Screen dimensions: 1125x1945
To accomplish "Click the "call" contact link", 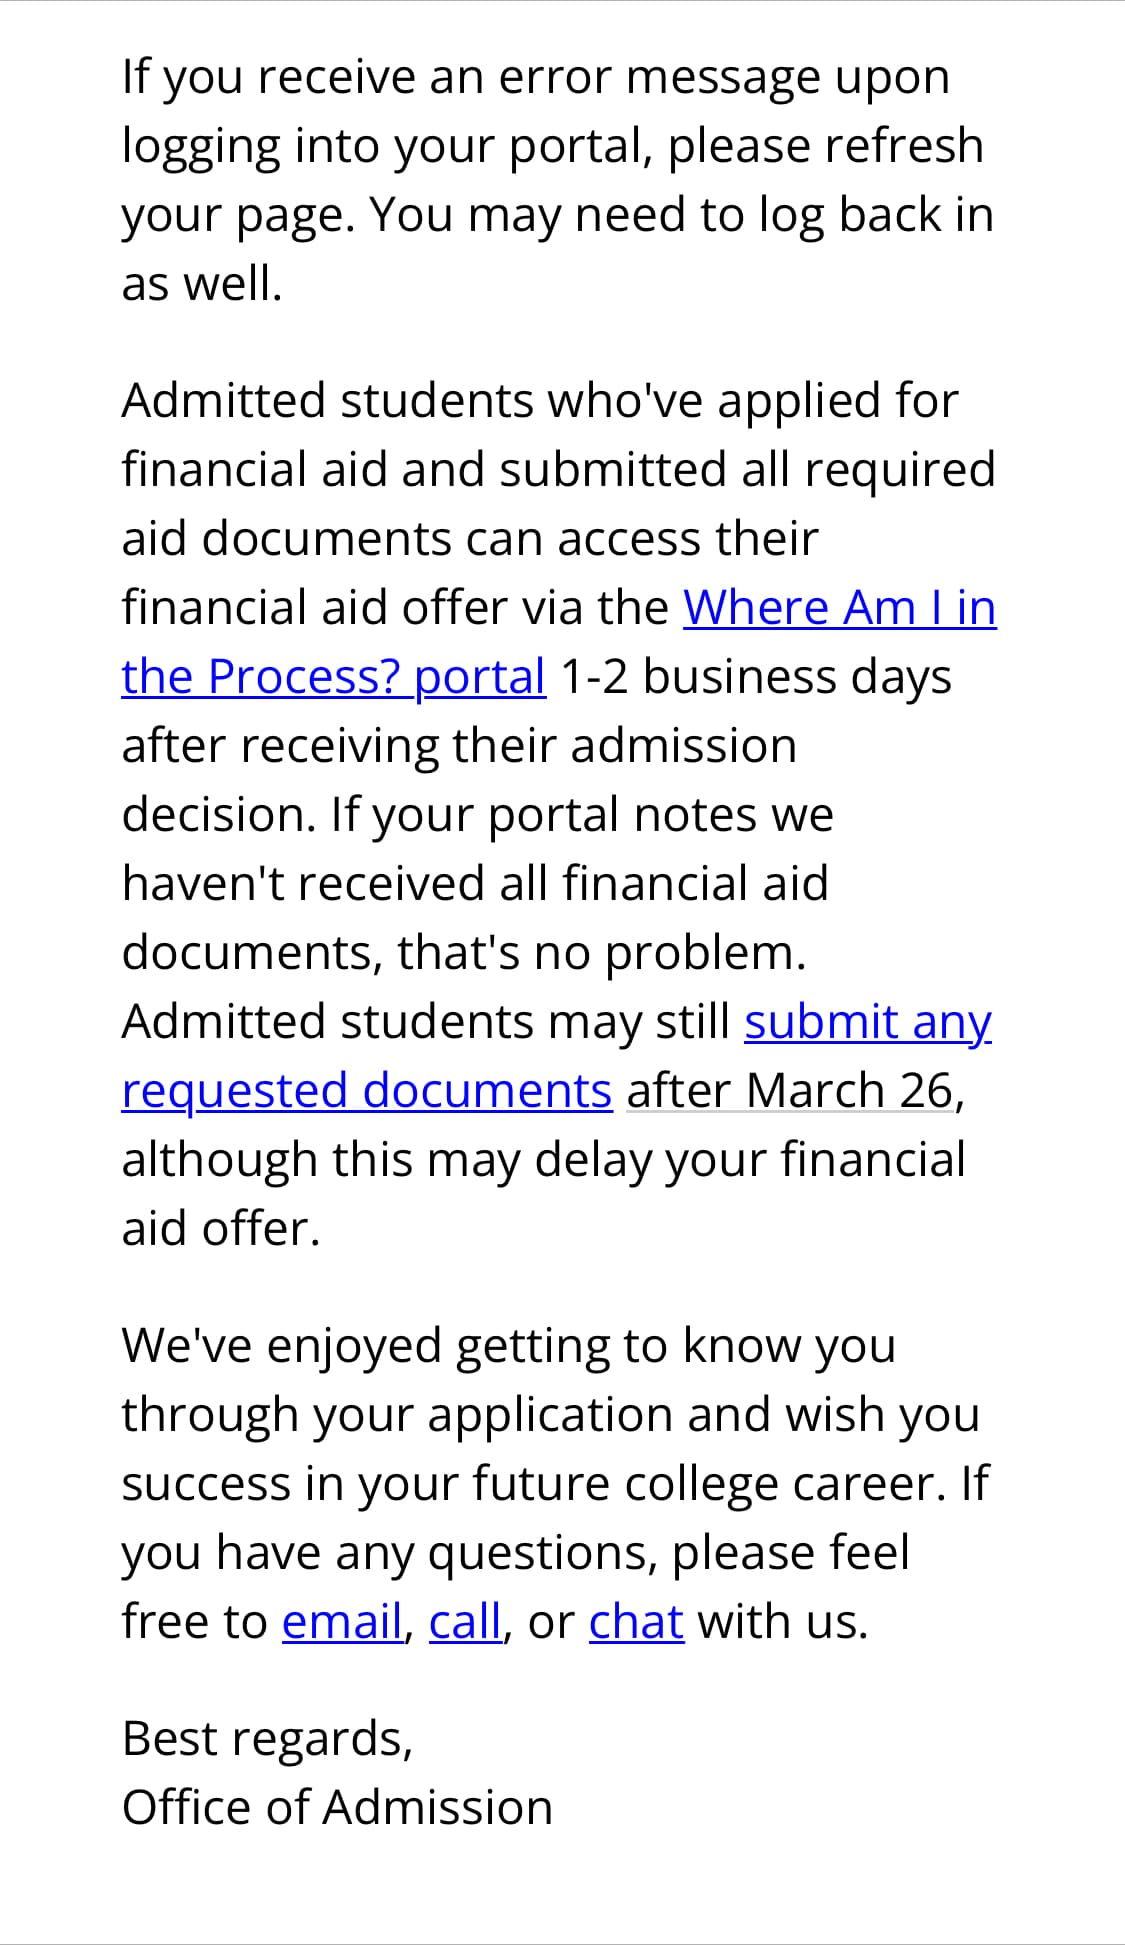I will [x=465, y=1621].
